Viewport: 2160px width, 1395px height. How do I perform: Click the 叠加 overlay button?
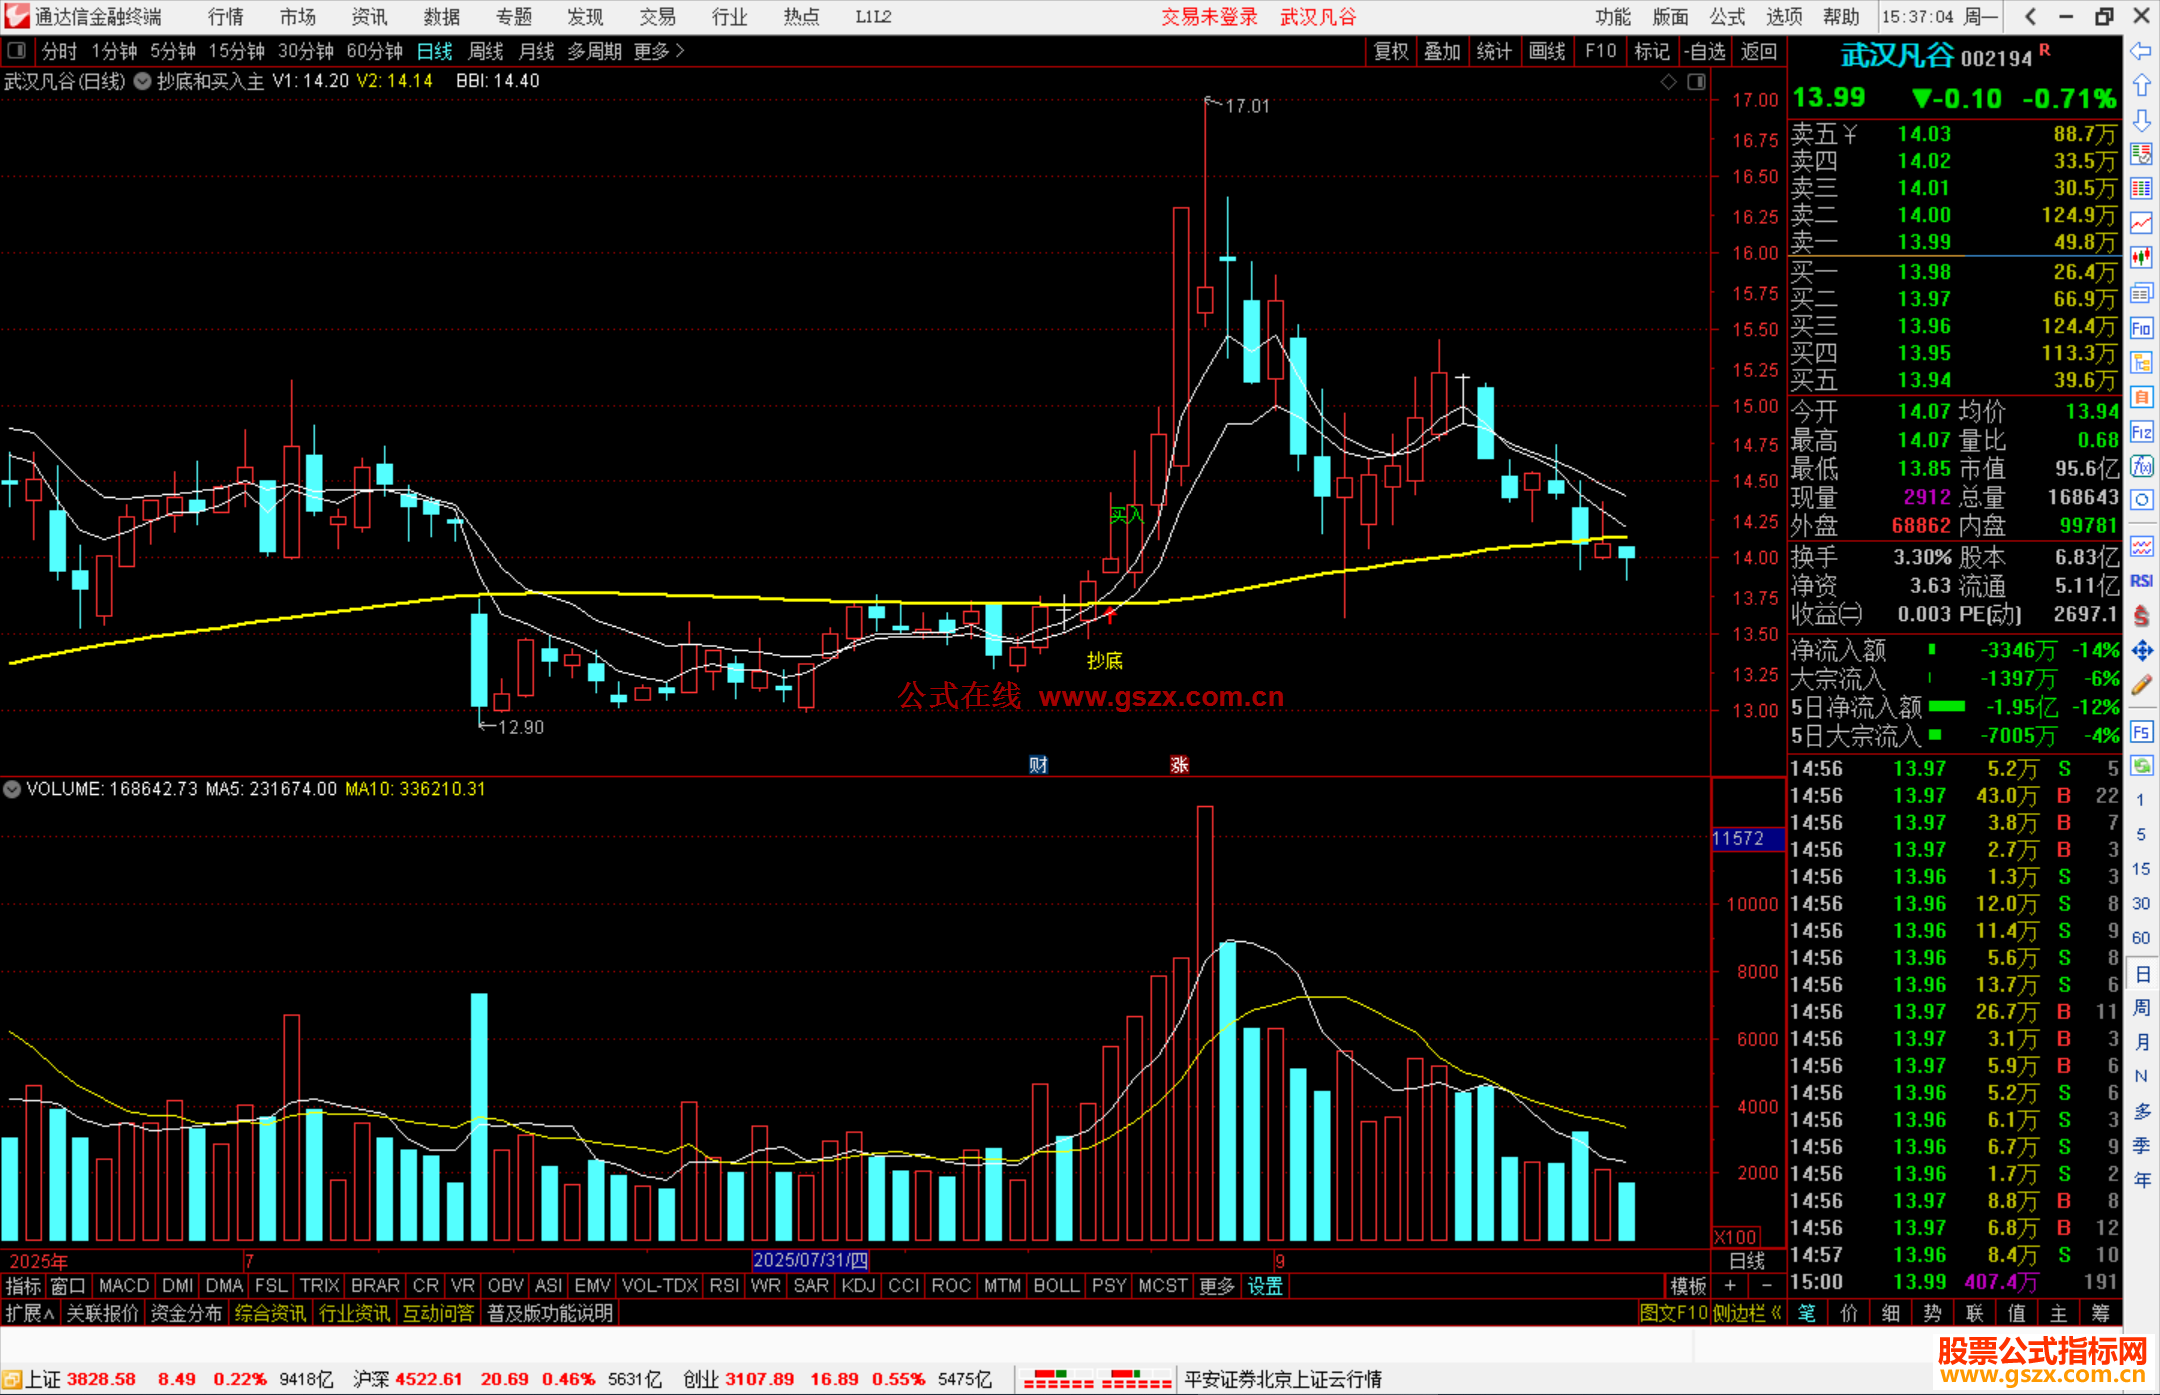click(1442, 51)
